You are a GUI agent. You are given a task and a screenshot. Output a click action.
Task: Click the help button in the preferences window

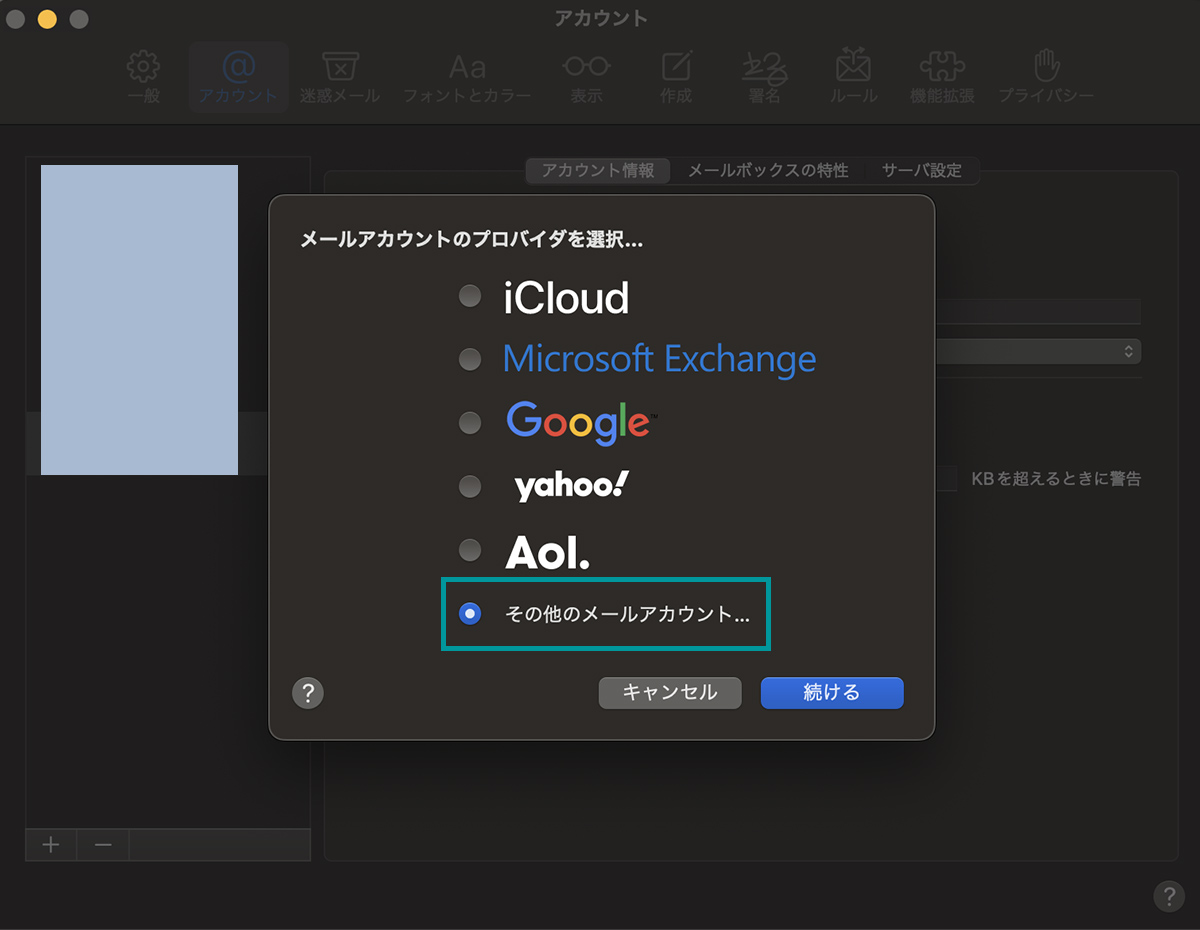coord(1169,895)
